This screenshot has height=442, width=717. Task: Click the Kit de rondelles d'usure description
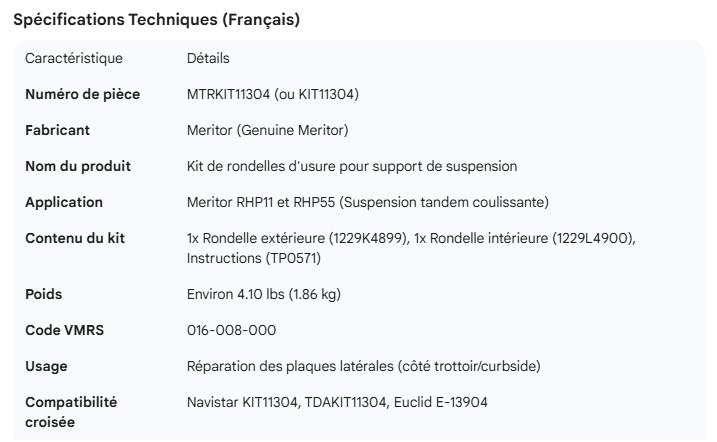pos(352,166)
